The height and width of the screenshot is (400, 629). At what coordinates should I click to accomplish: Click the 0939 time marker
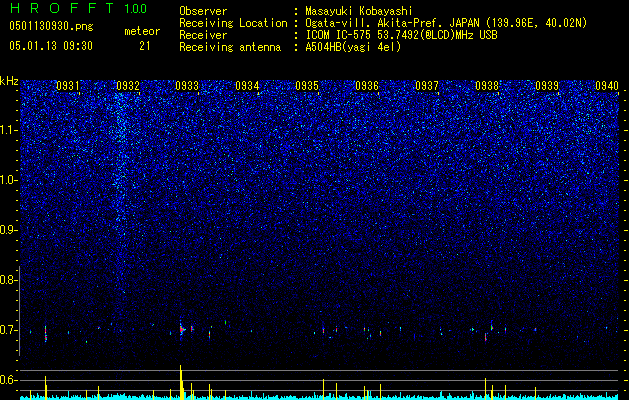tap(547, 86)
